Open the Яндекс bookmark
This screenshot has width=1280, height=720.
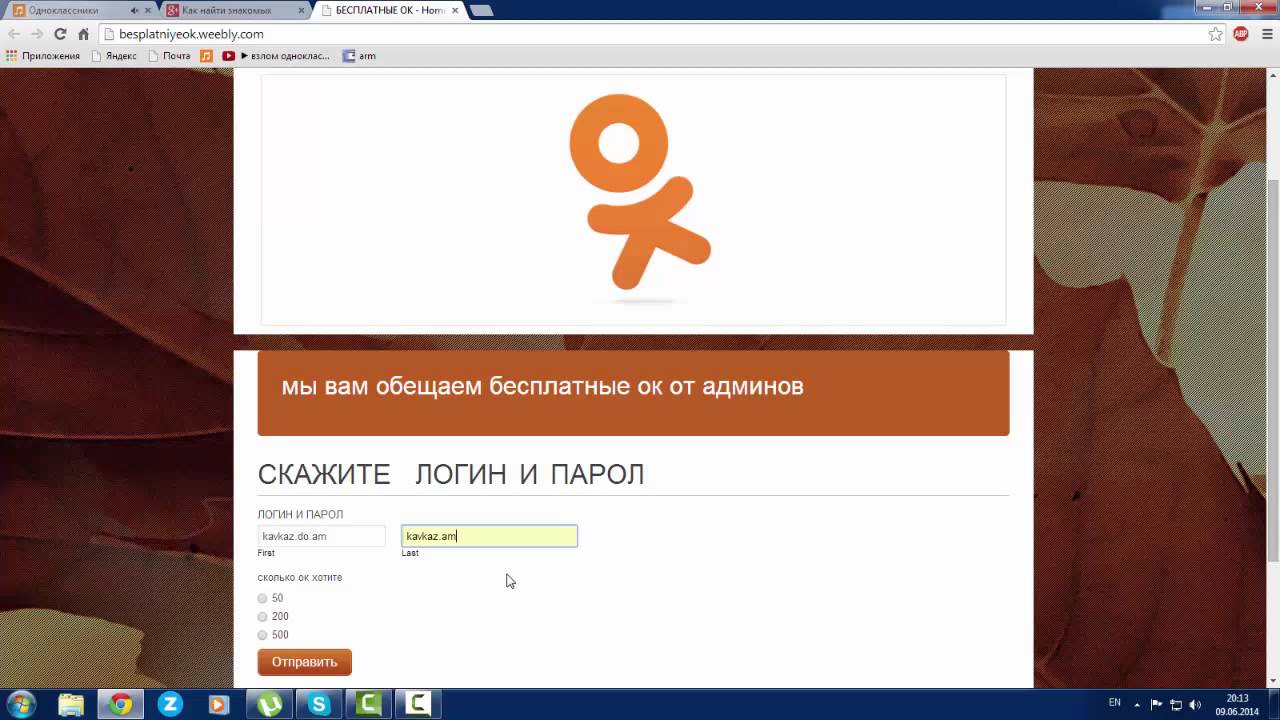click(x=114, y=56)
